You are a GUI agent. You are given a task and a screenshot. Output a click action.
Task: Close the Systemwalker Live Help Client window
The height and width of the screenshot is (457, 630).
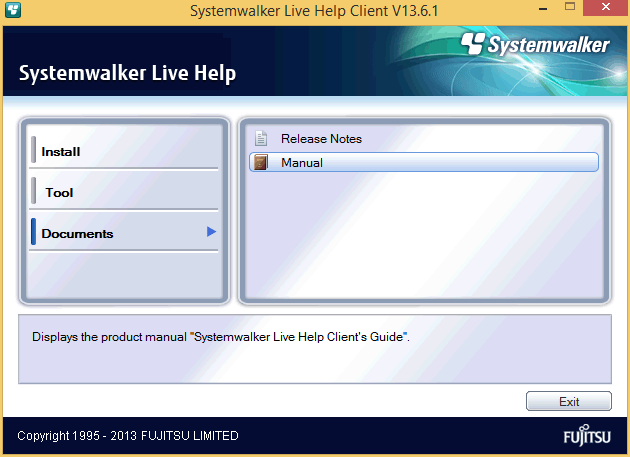click(x=605, y=7)
